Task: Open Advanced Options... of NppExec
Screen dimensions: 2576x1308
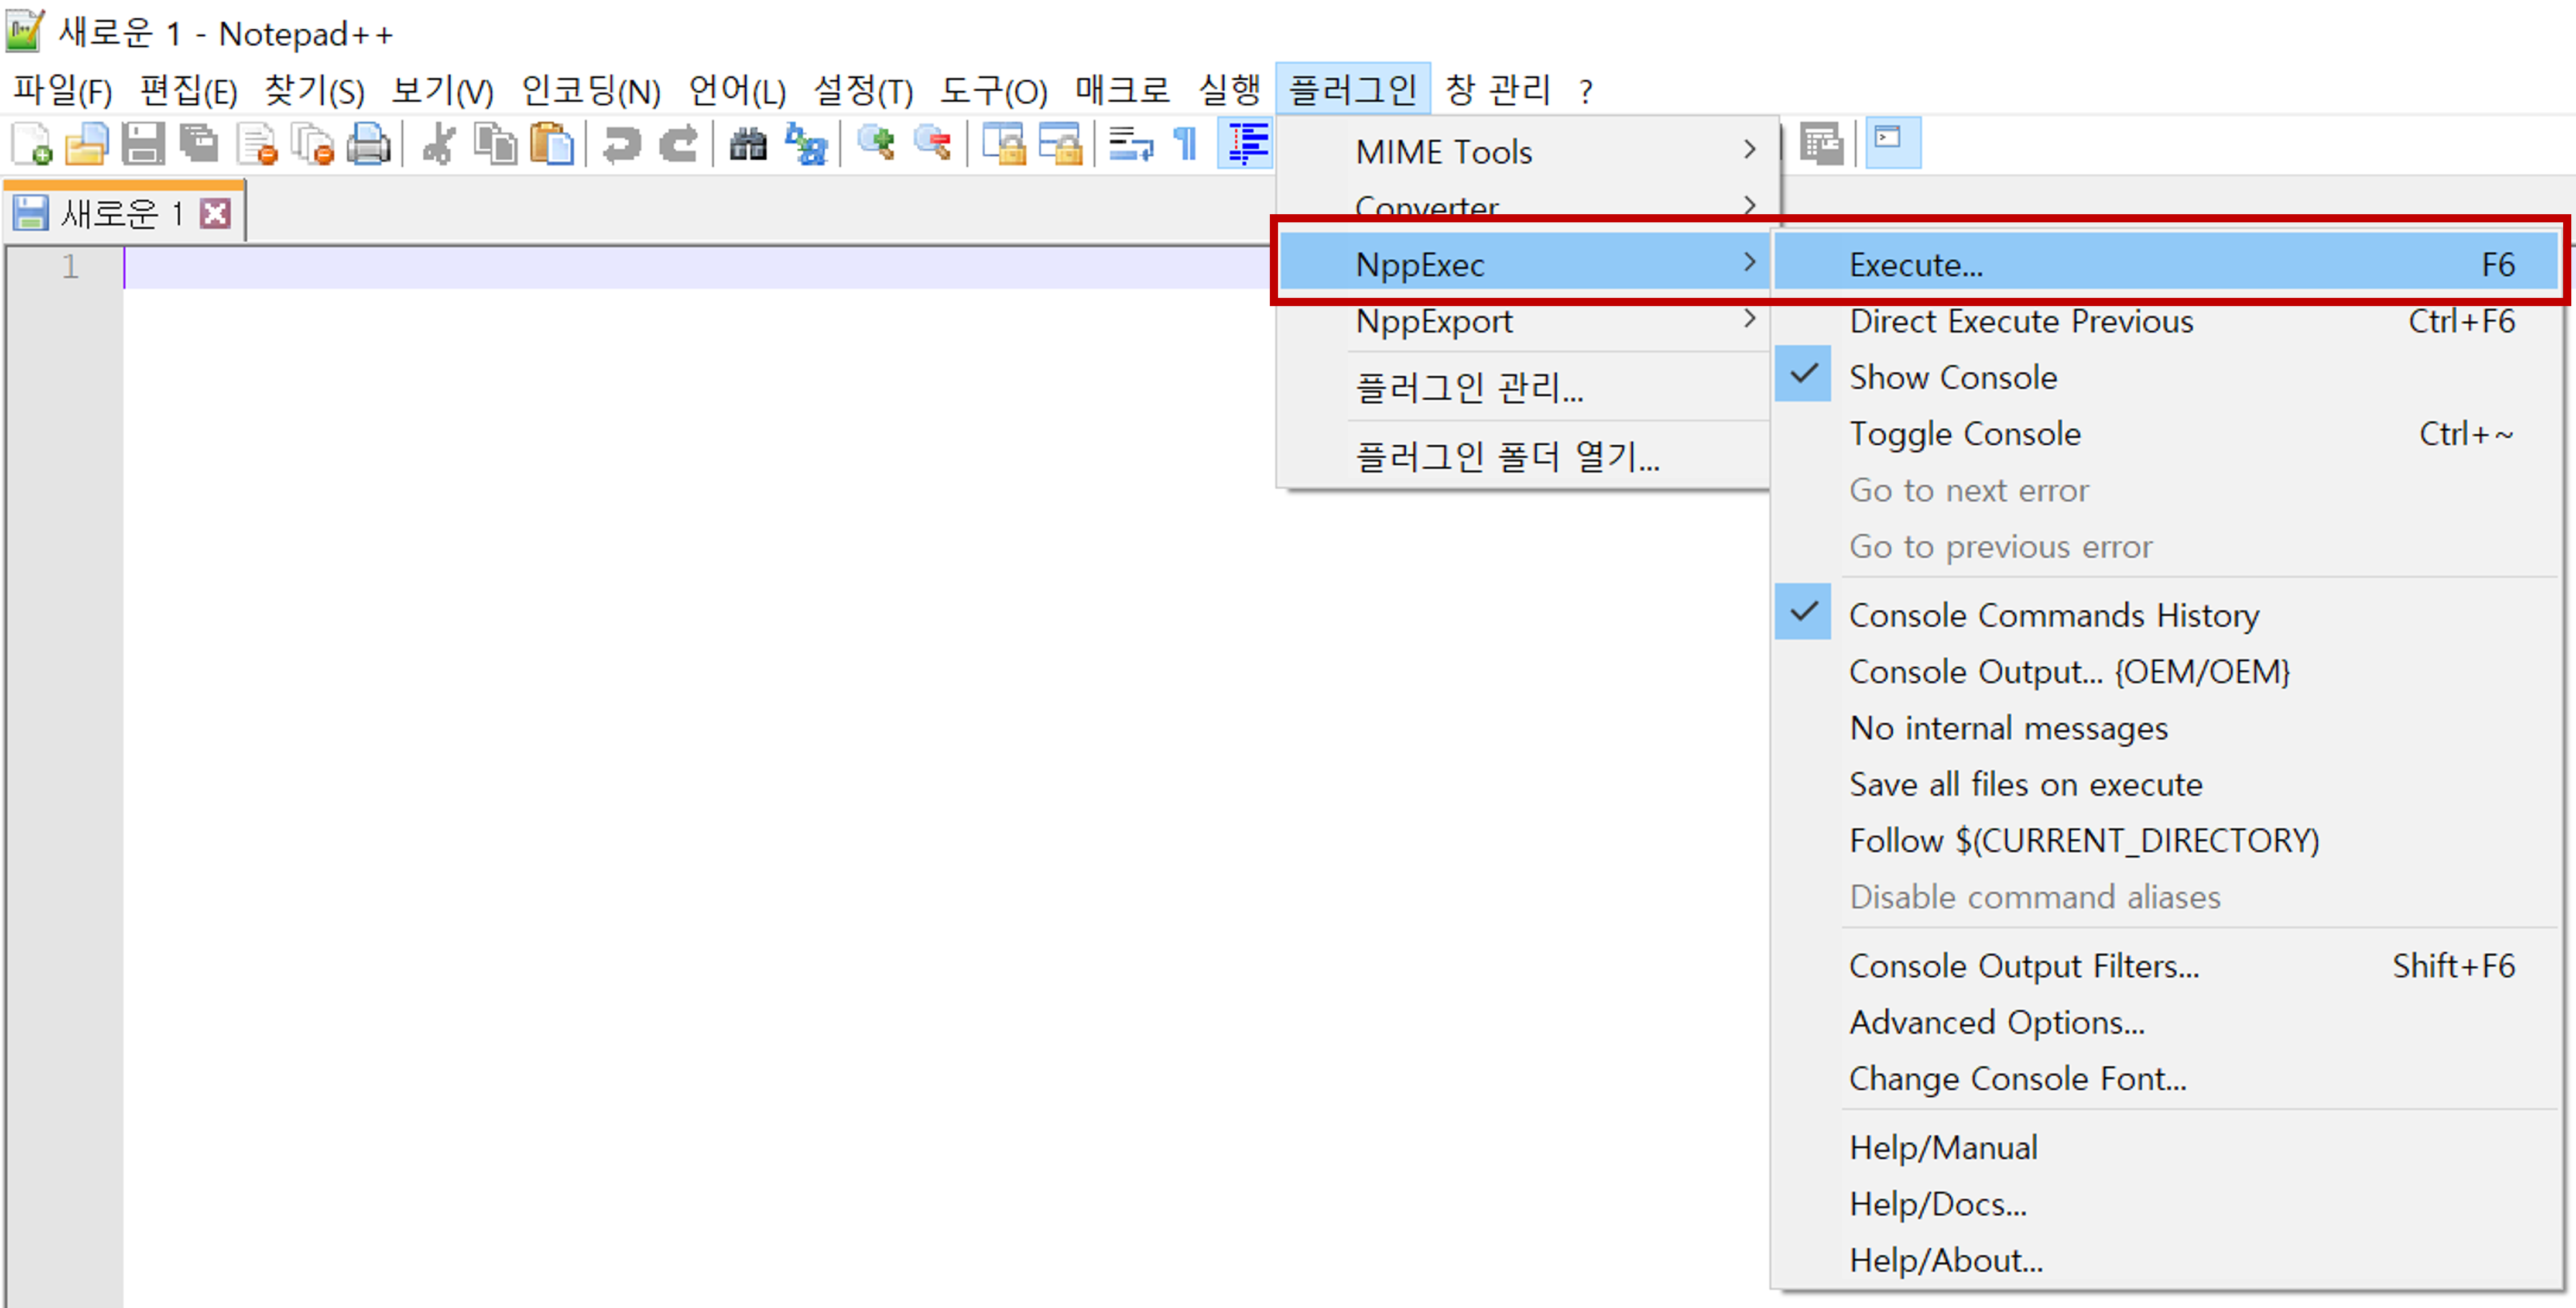Action: point(1996,1023)
